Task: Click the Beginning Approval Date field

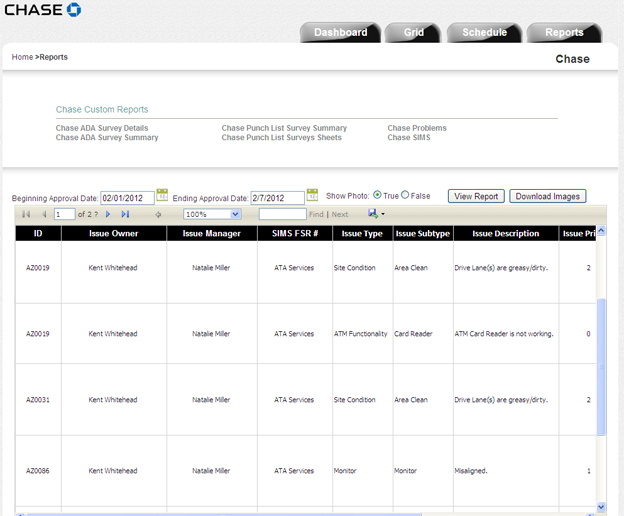Action: 127,198
